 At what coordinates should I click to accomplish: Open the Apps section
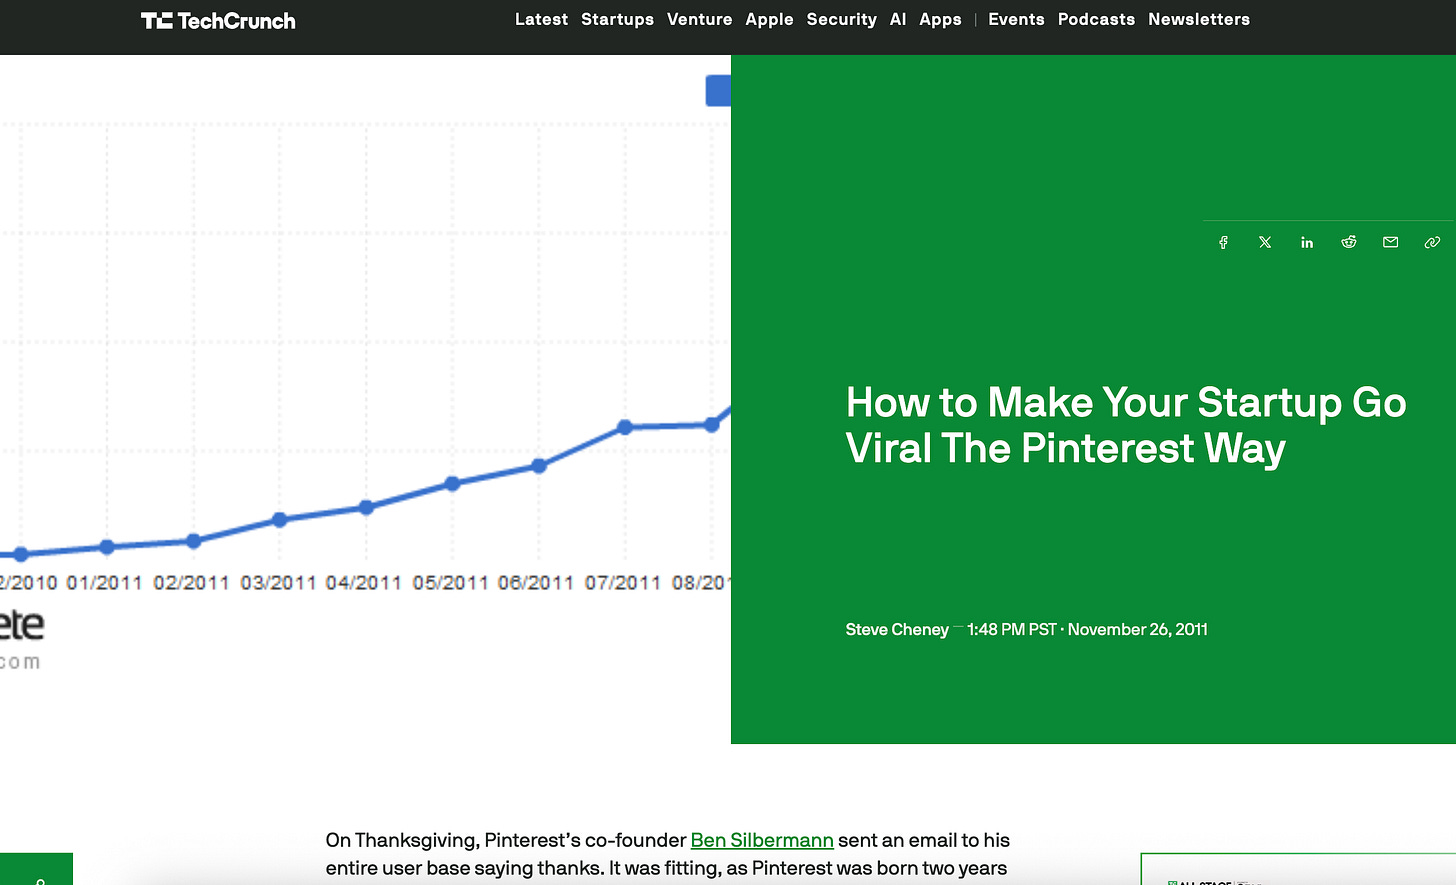[x=940, y=19]
